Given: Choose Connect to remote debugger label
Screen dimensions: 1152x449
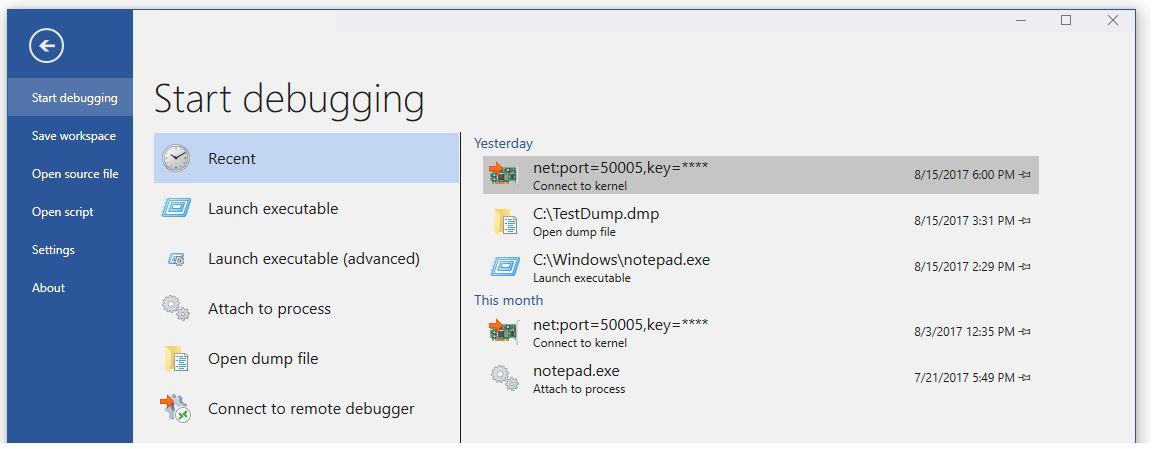Looking at the screenshot, I should click(x=312, y=409).
